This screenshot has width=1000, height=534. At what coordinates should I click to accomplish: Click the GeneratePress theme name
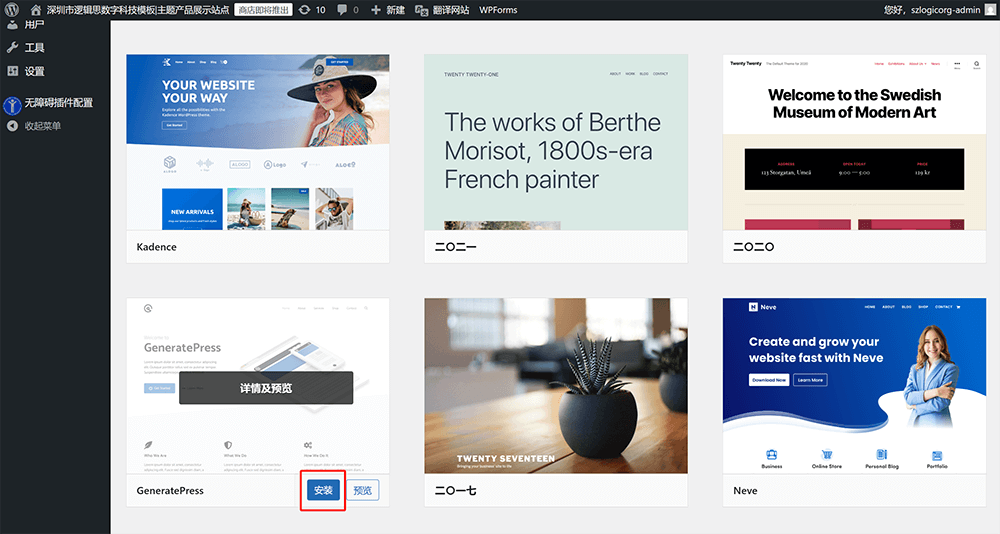pos(170,491)
